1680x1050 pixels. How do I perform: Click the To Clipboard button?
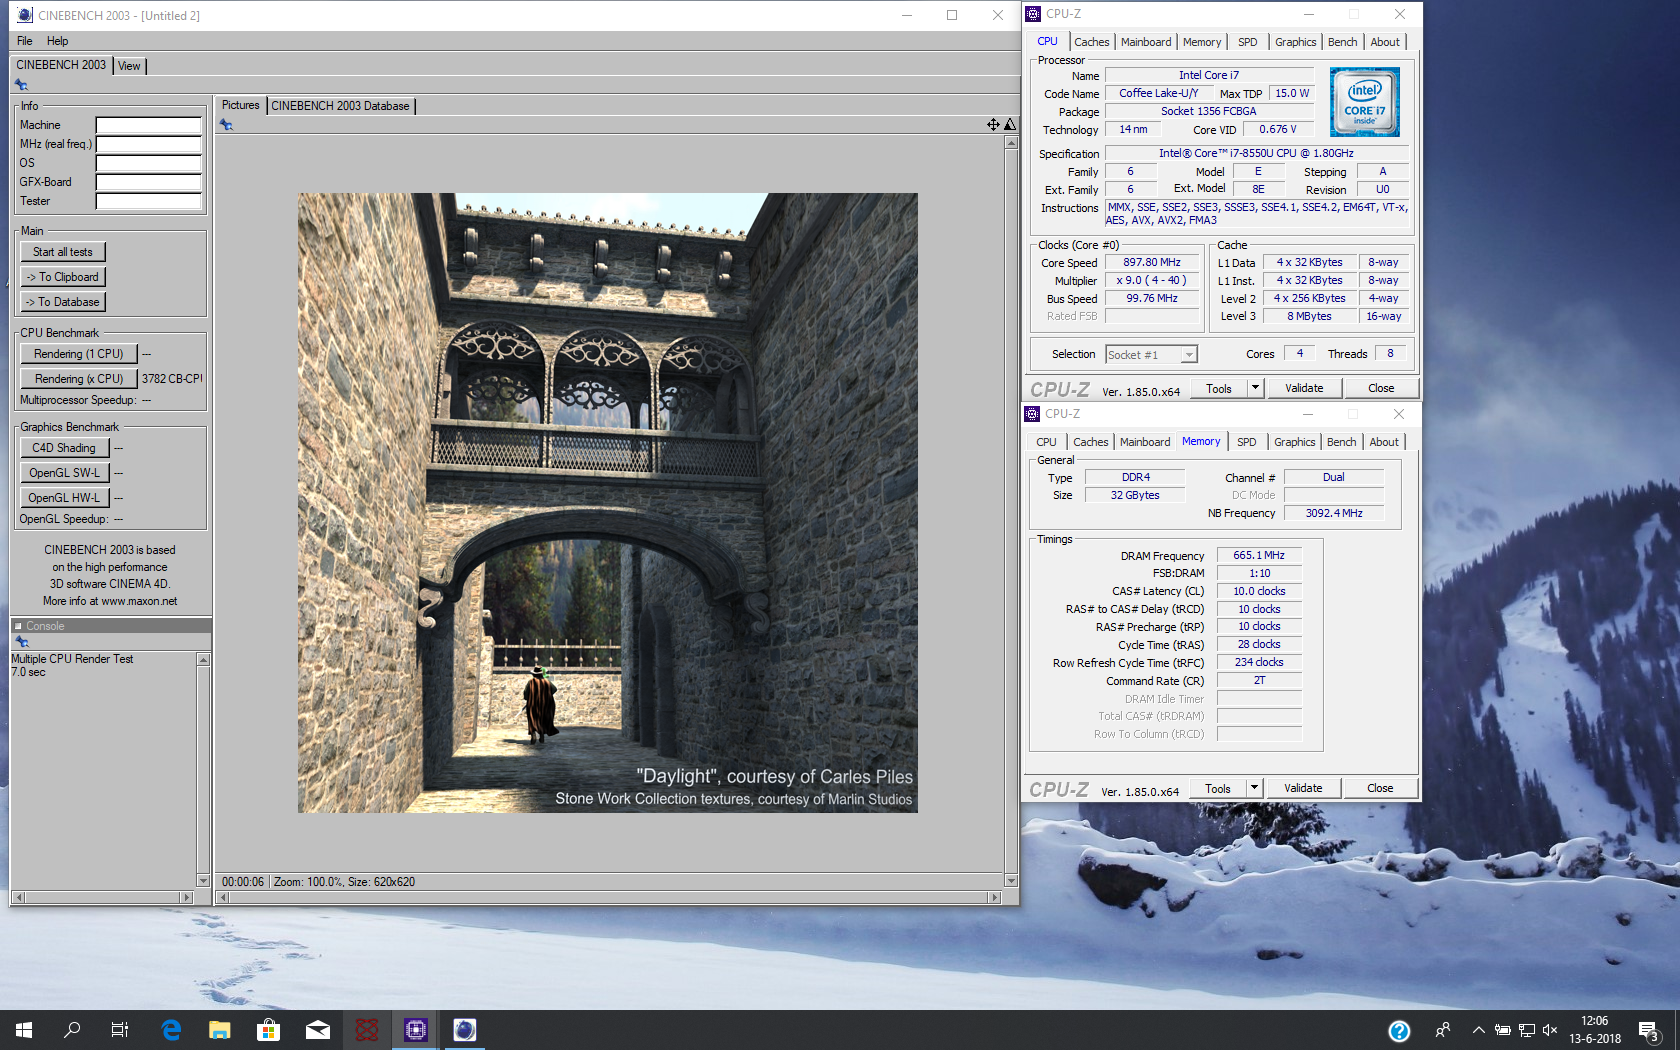click(x=63, y=277)
